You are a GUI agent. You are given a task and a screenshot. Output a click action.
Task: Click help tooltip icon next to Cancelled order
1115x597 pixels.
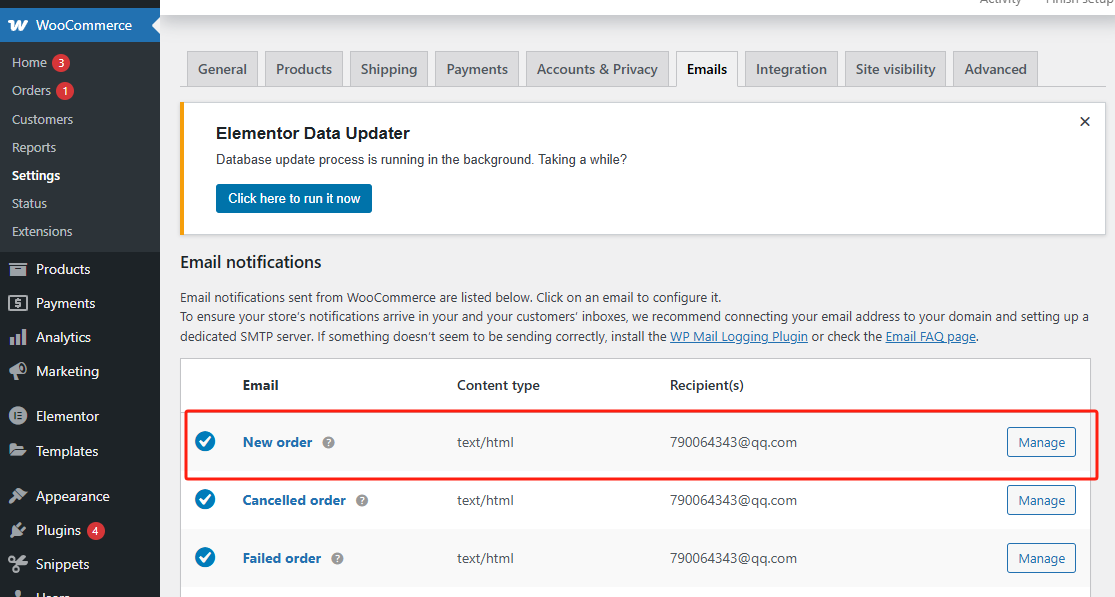coord(362,500)
